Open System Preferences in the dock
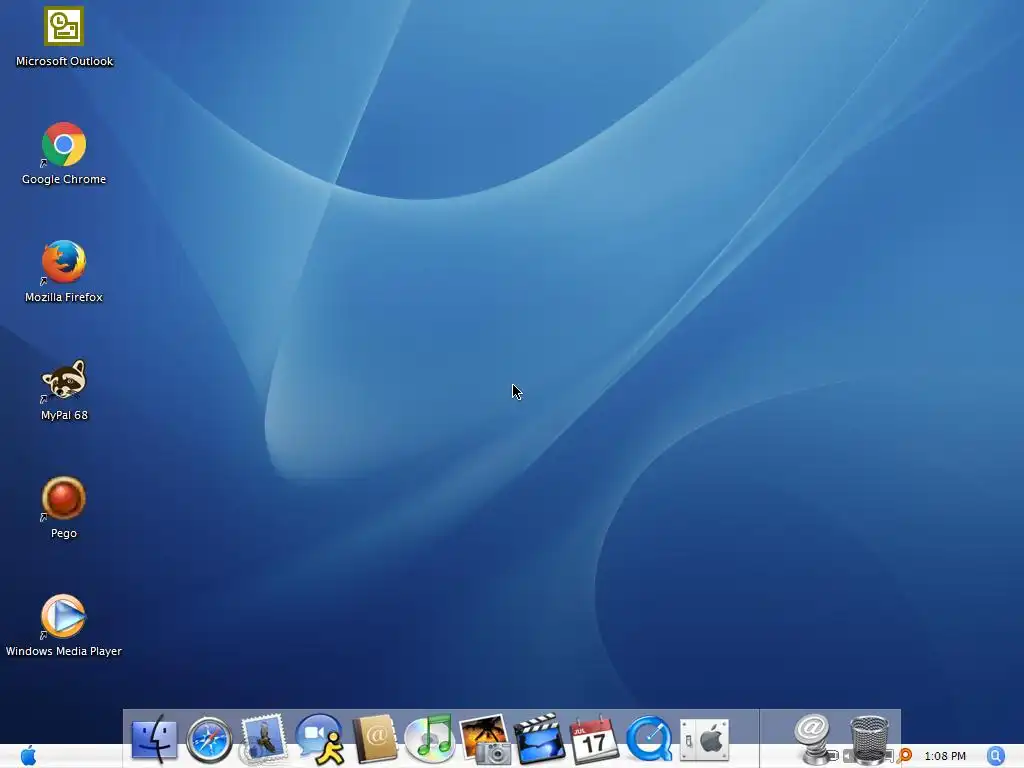The width and height of the screenshot is (1024, 768). point(704,740)
